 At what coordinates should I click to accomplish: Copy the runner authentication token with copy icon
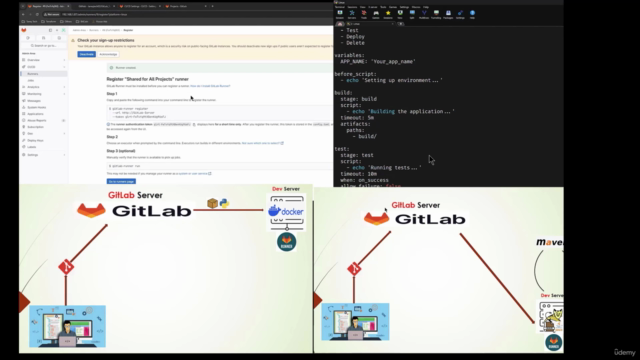point(194,124)
